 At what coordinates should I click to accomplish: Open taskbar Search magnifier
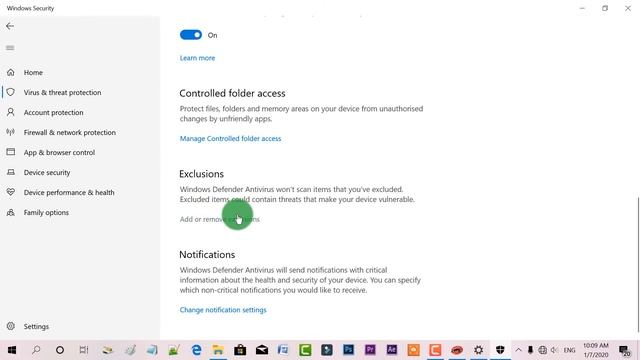click(x=36, y=350)
